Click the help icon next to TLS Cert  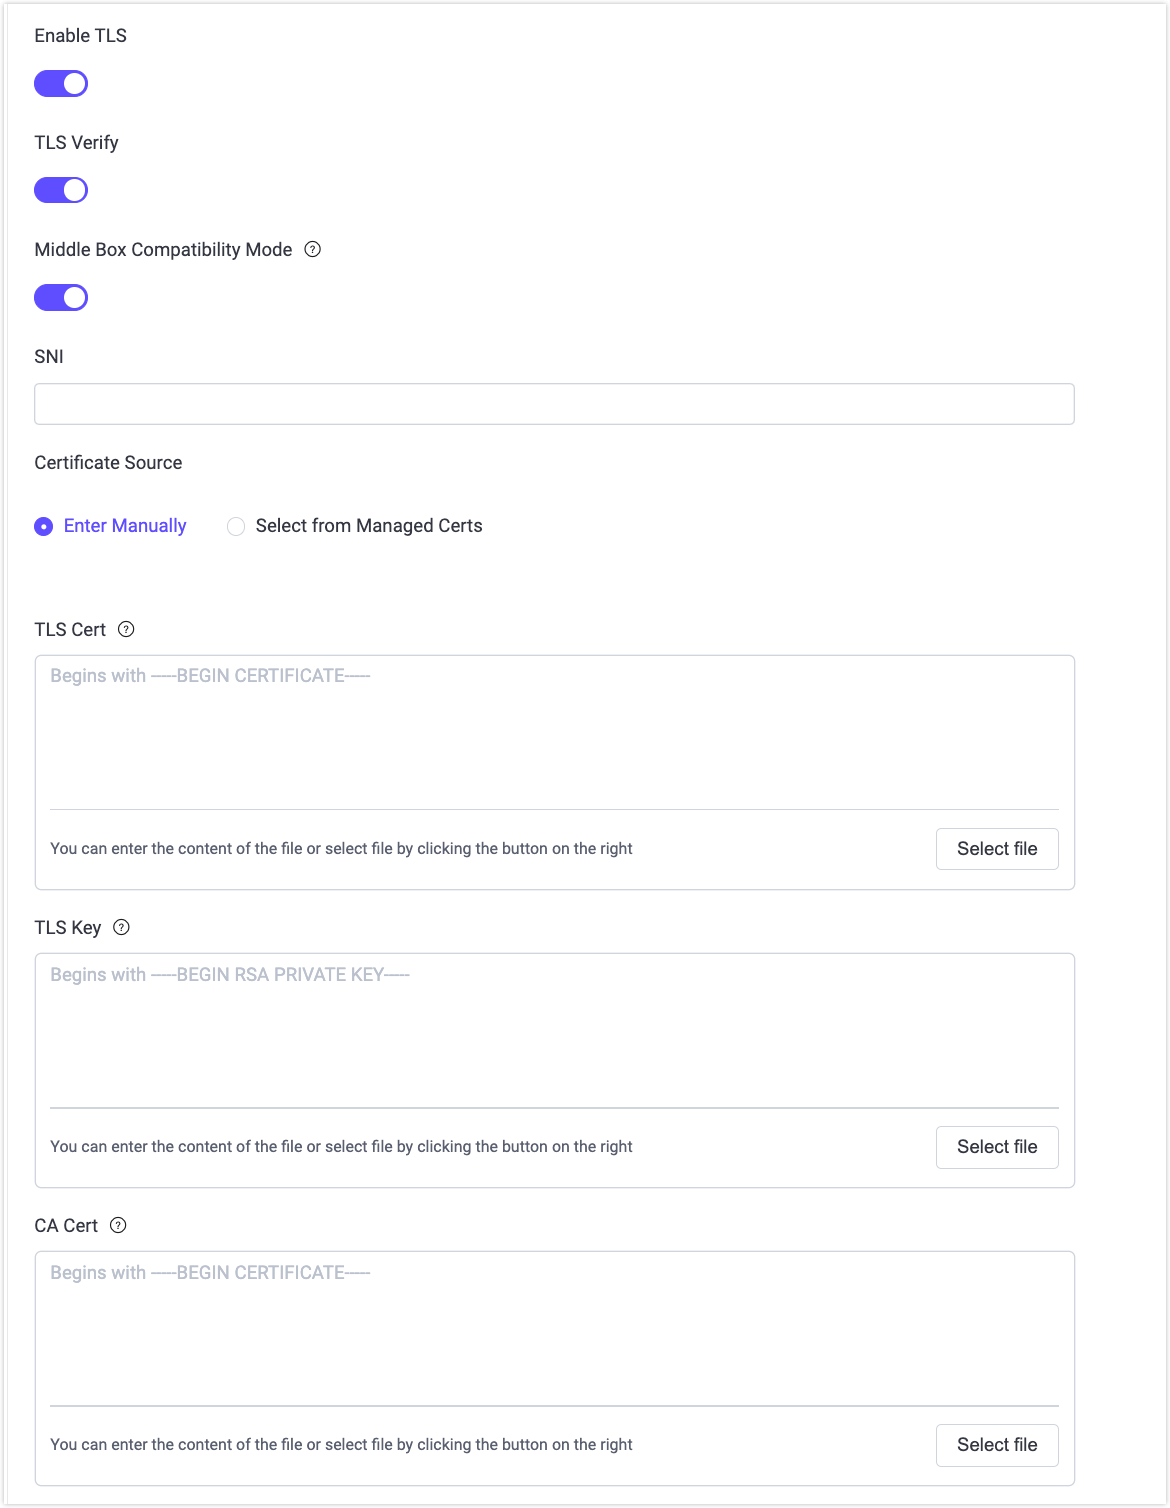click(x=126, y=629)
